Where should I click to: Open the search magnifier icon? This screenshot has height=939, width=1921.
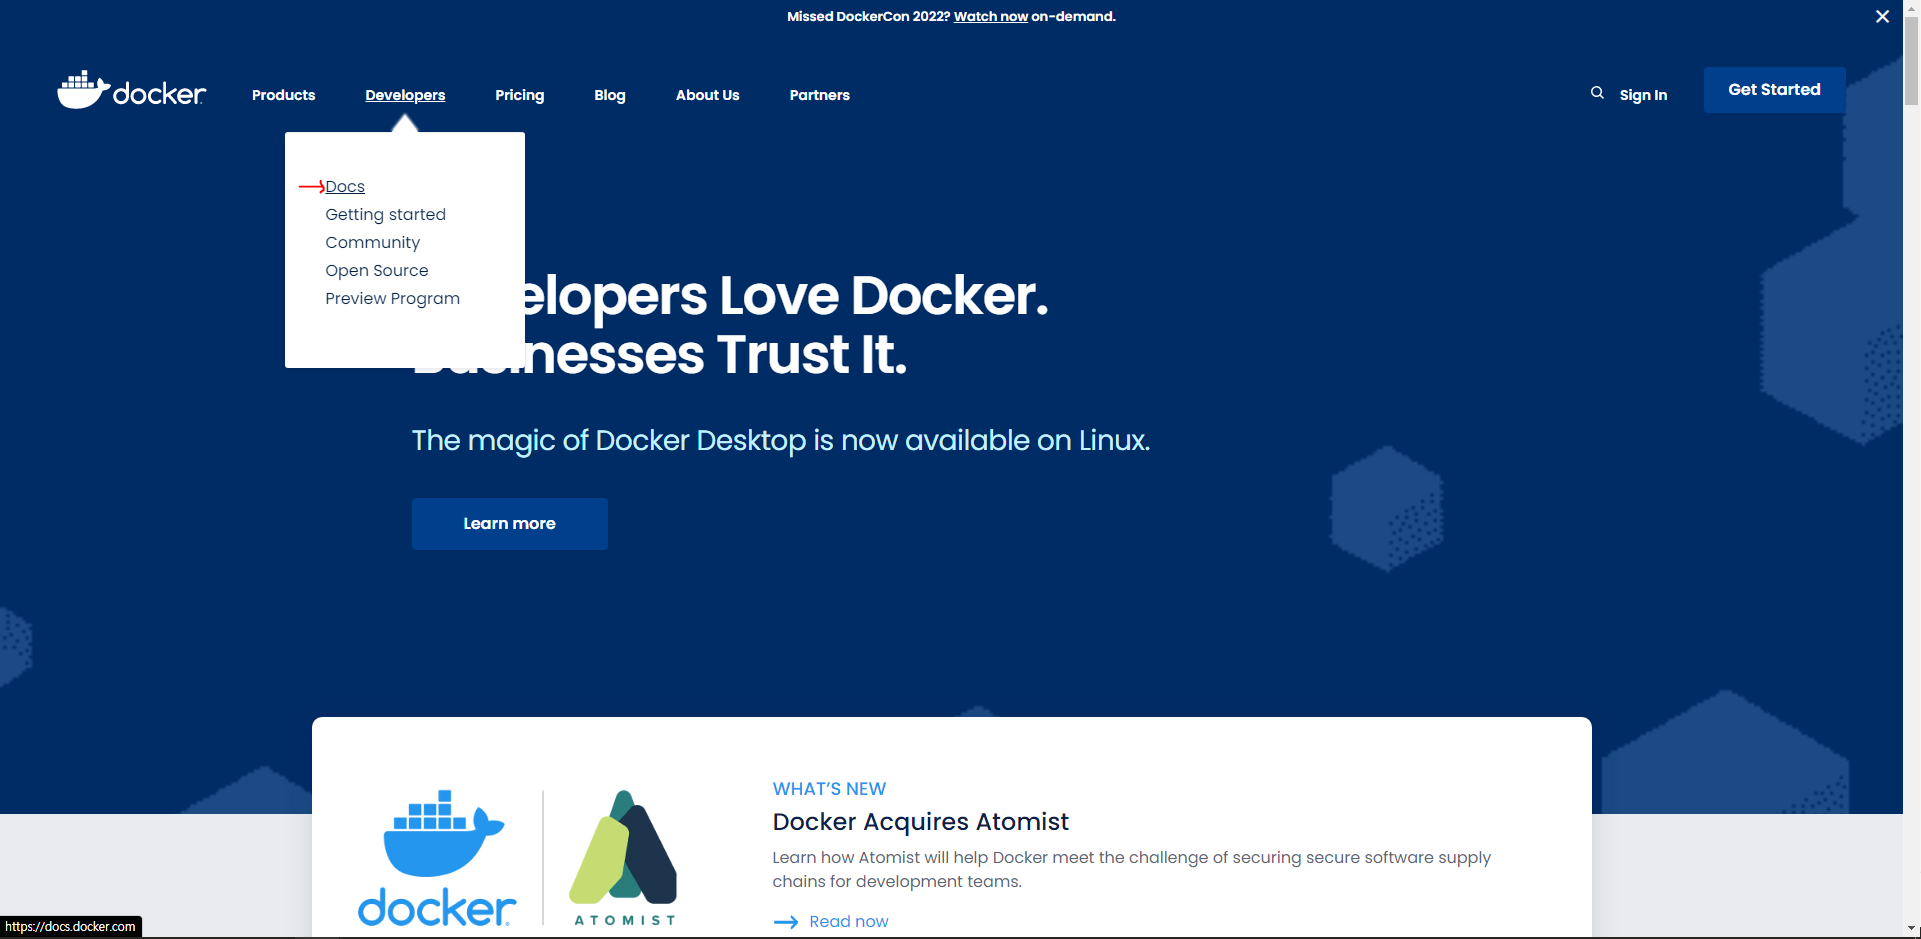tap(1597, 93)
